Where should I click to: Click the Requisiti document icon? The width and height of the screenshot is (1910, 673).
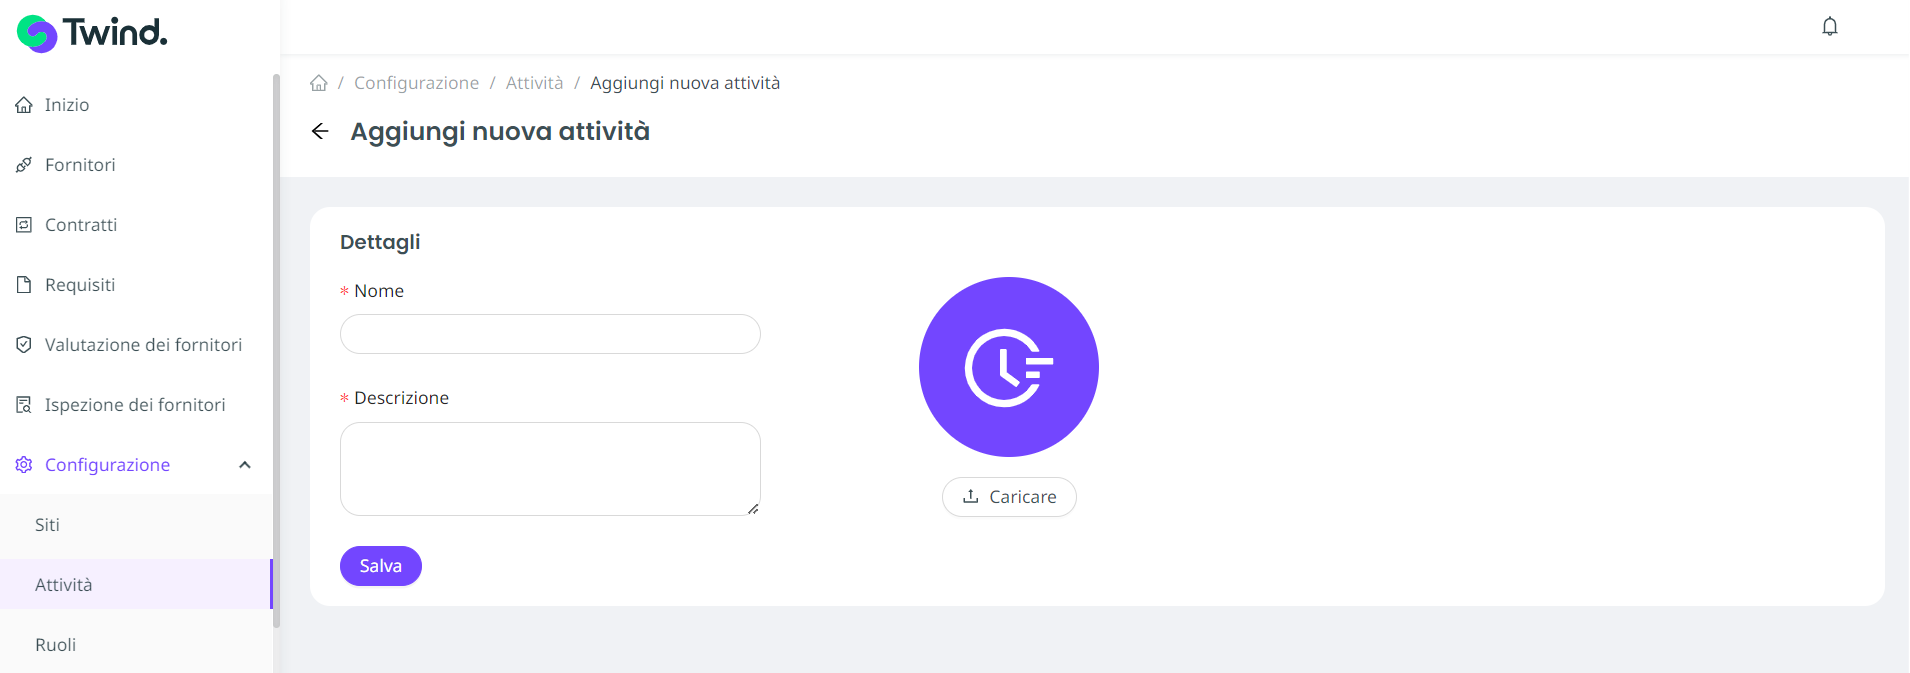pos(24,285)
